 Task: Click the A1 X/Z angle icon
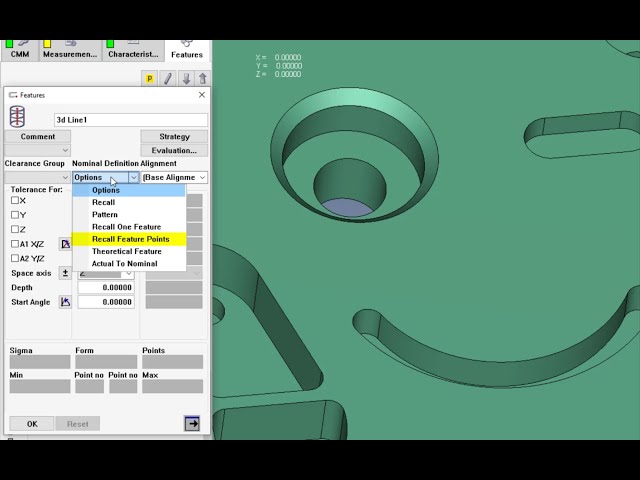[x=65, y=244]
